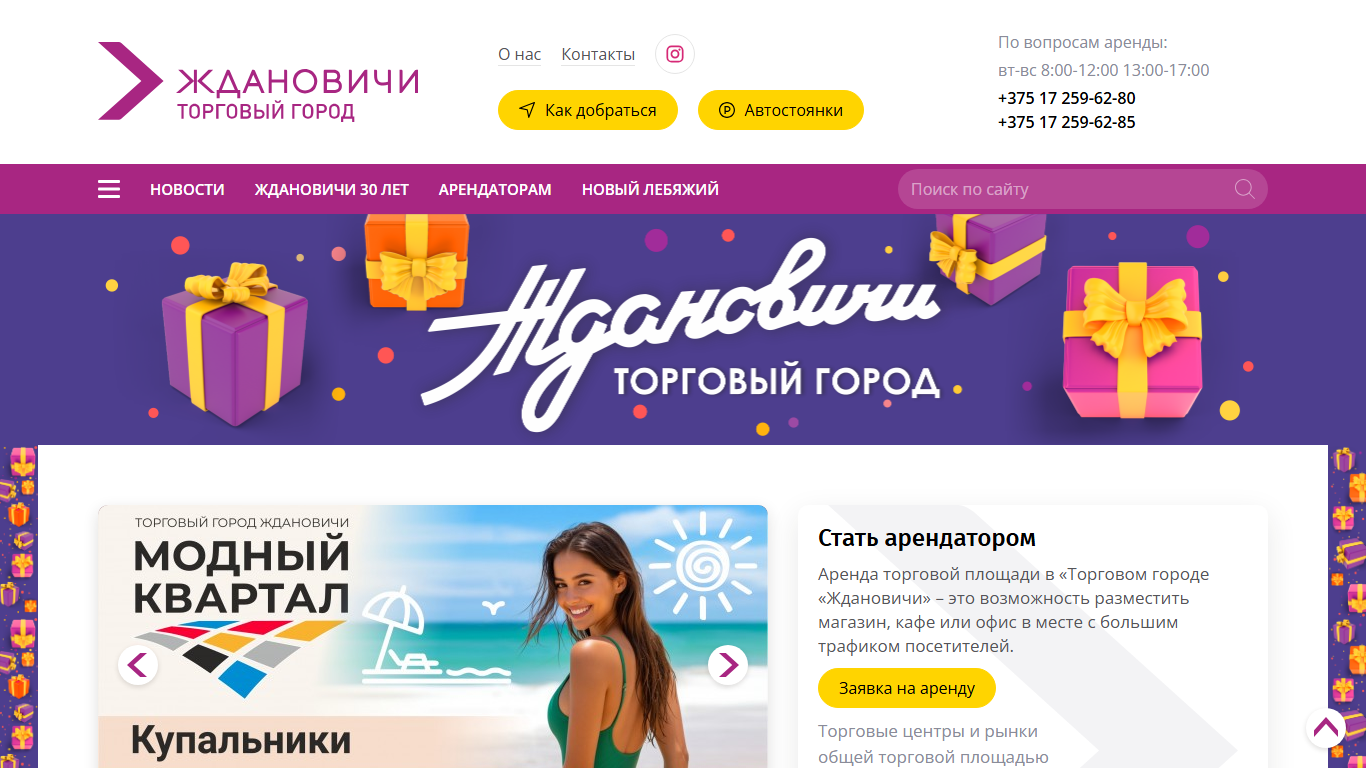Click the search magnifier icon

coord(1244,189)
